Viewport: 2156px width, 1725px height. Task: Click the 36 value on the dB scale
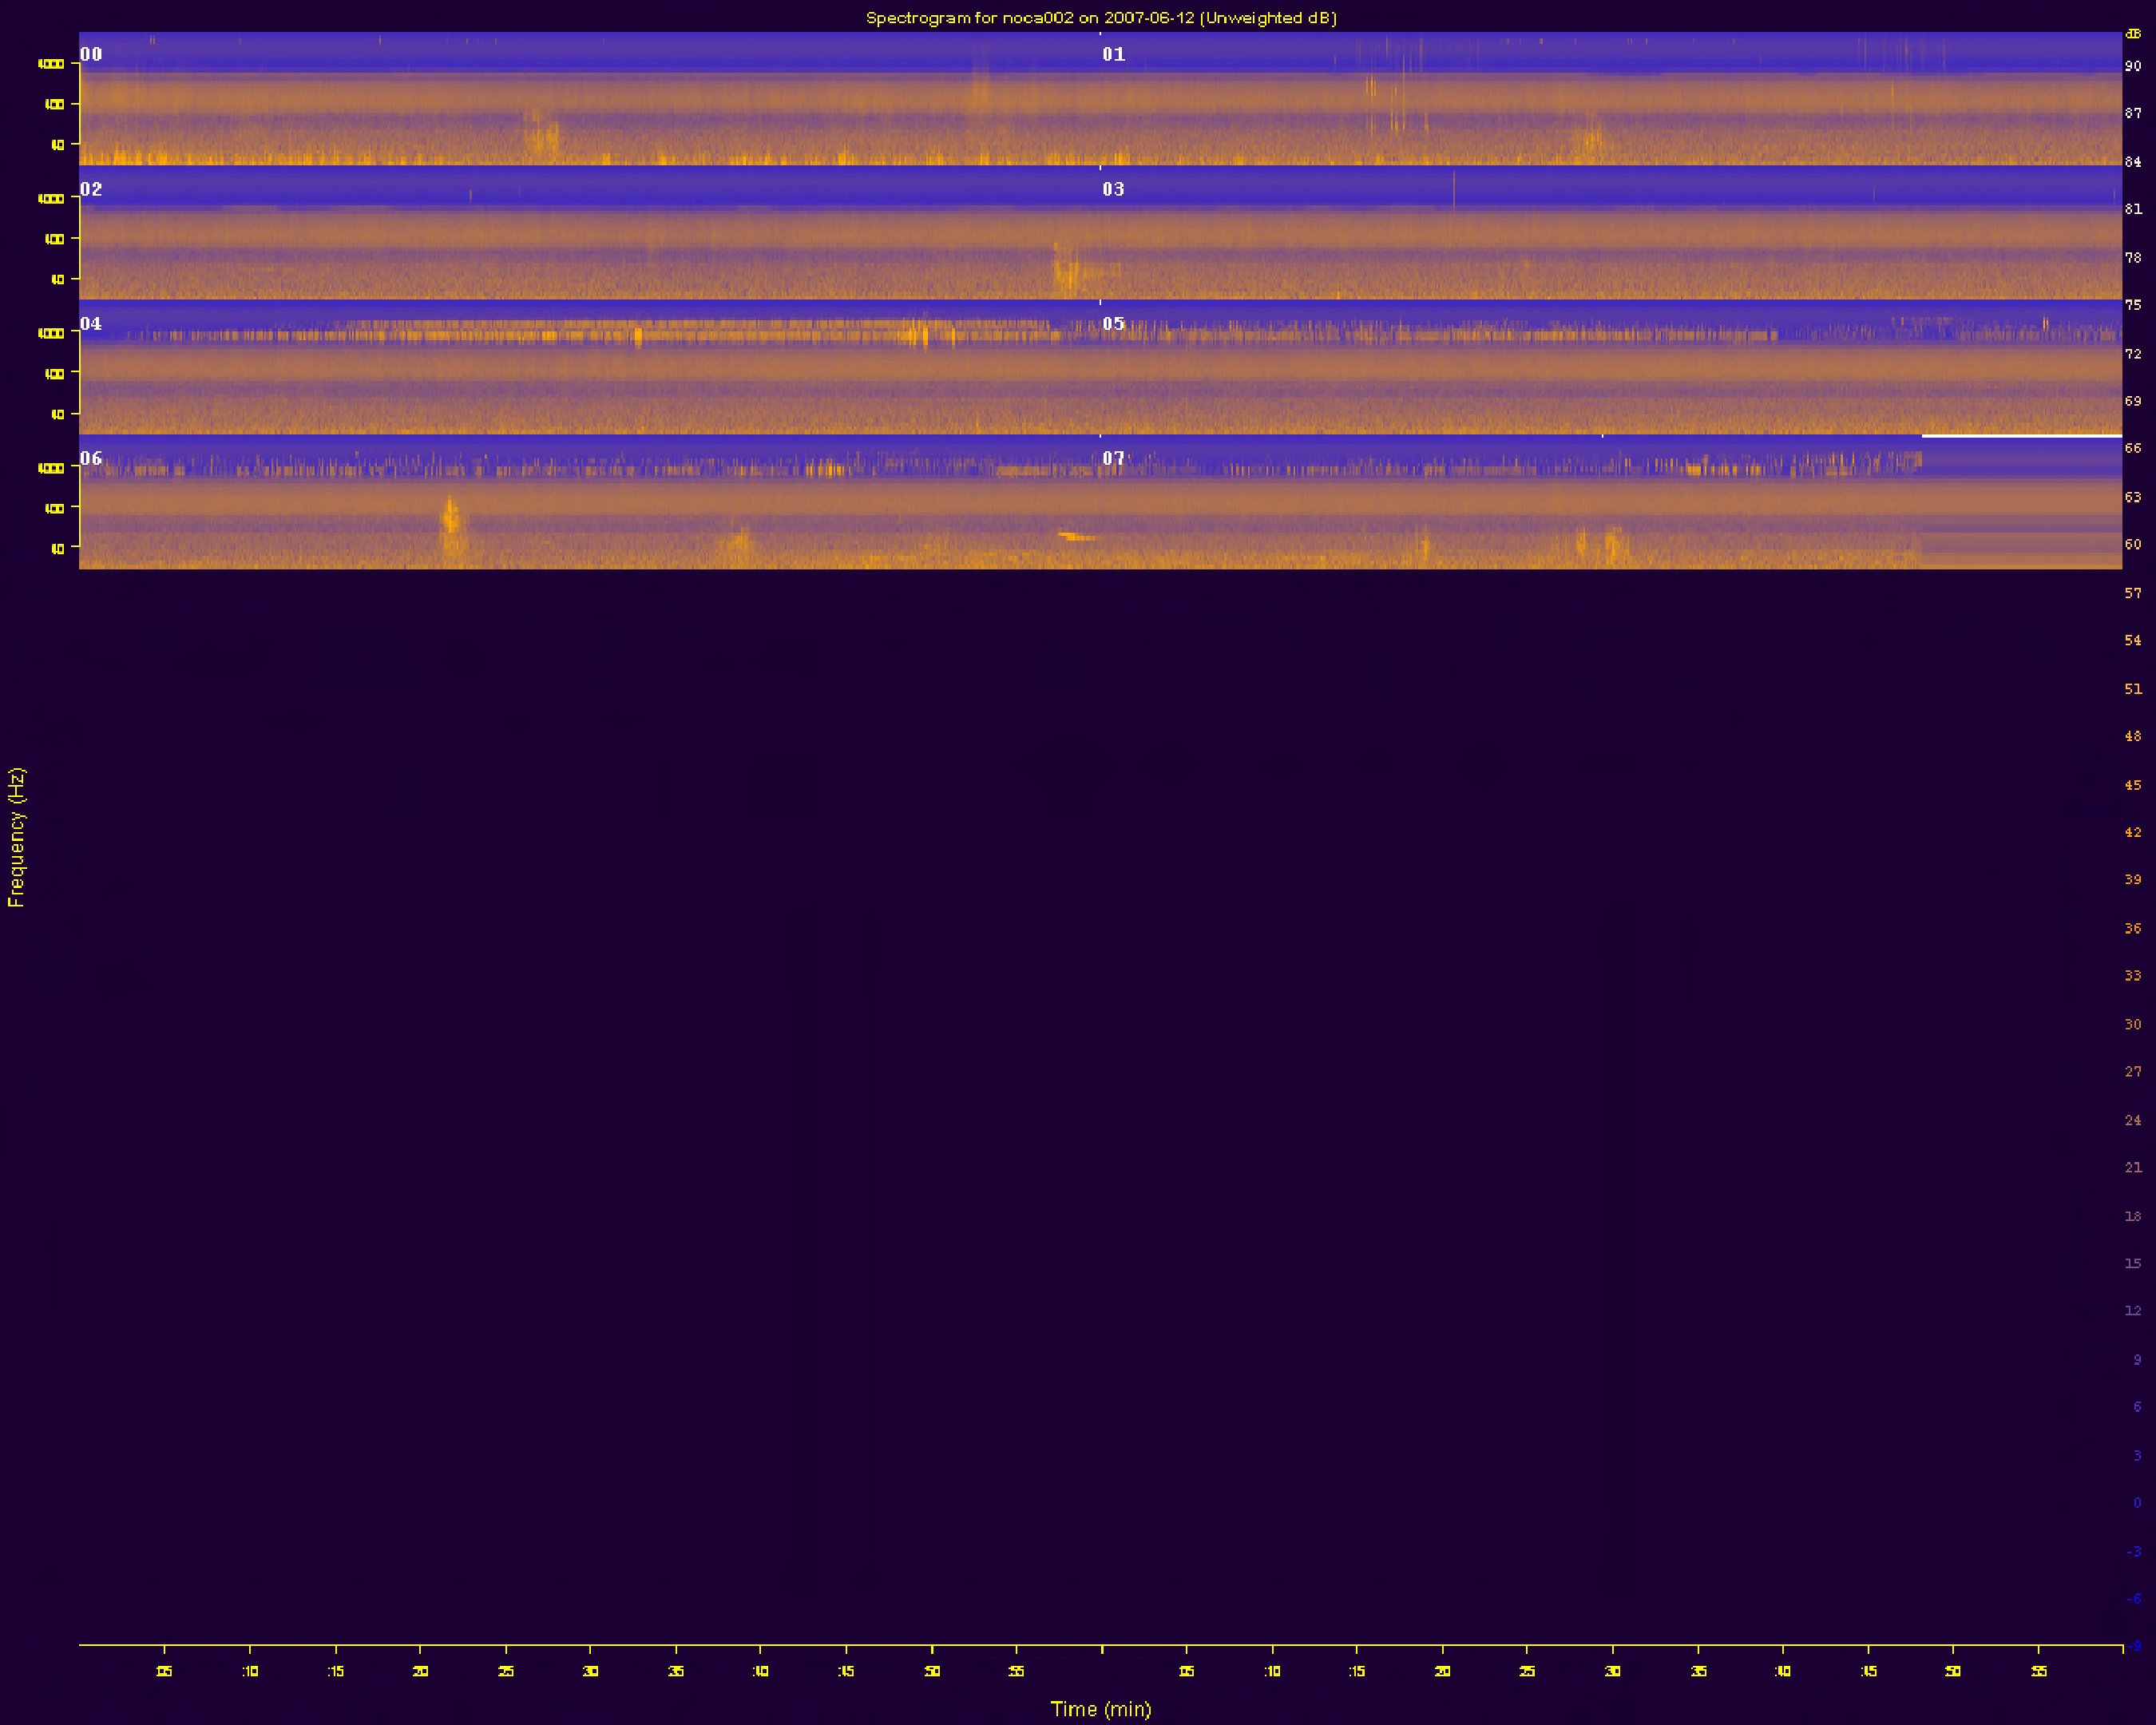(x=2133, y=928)
